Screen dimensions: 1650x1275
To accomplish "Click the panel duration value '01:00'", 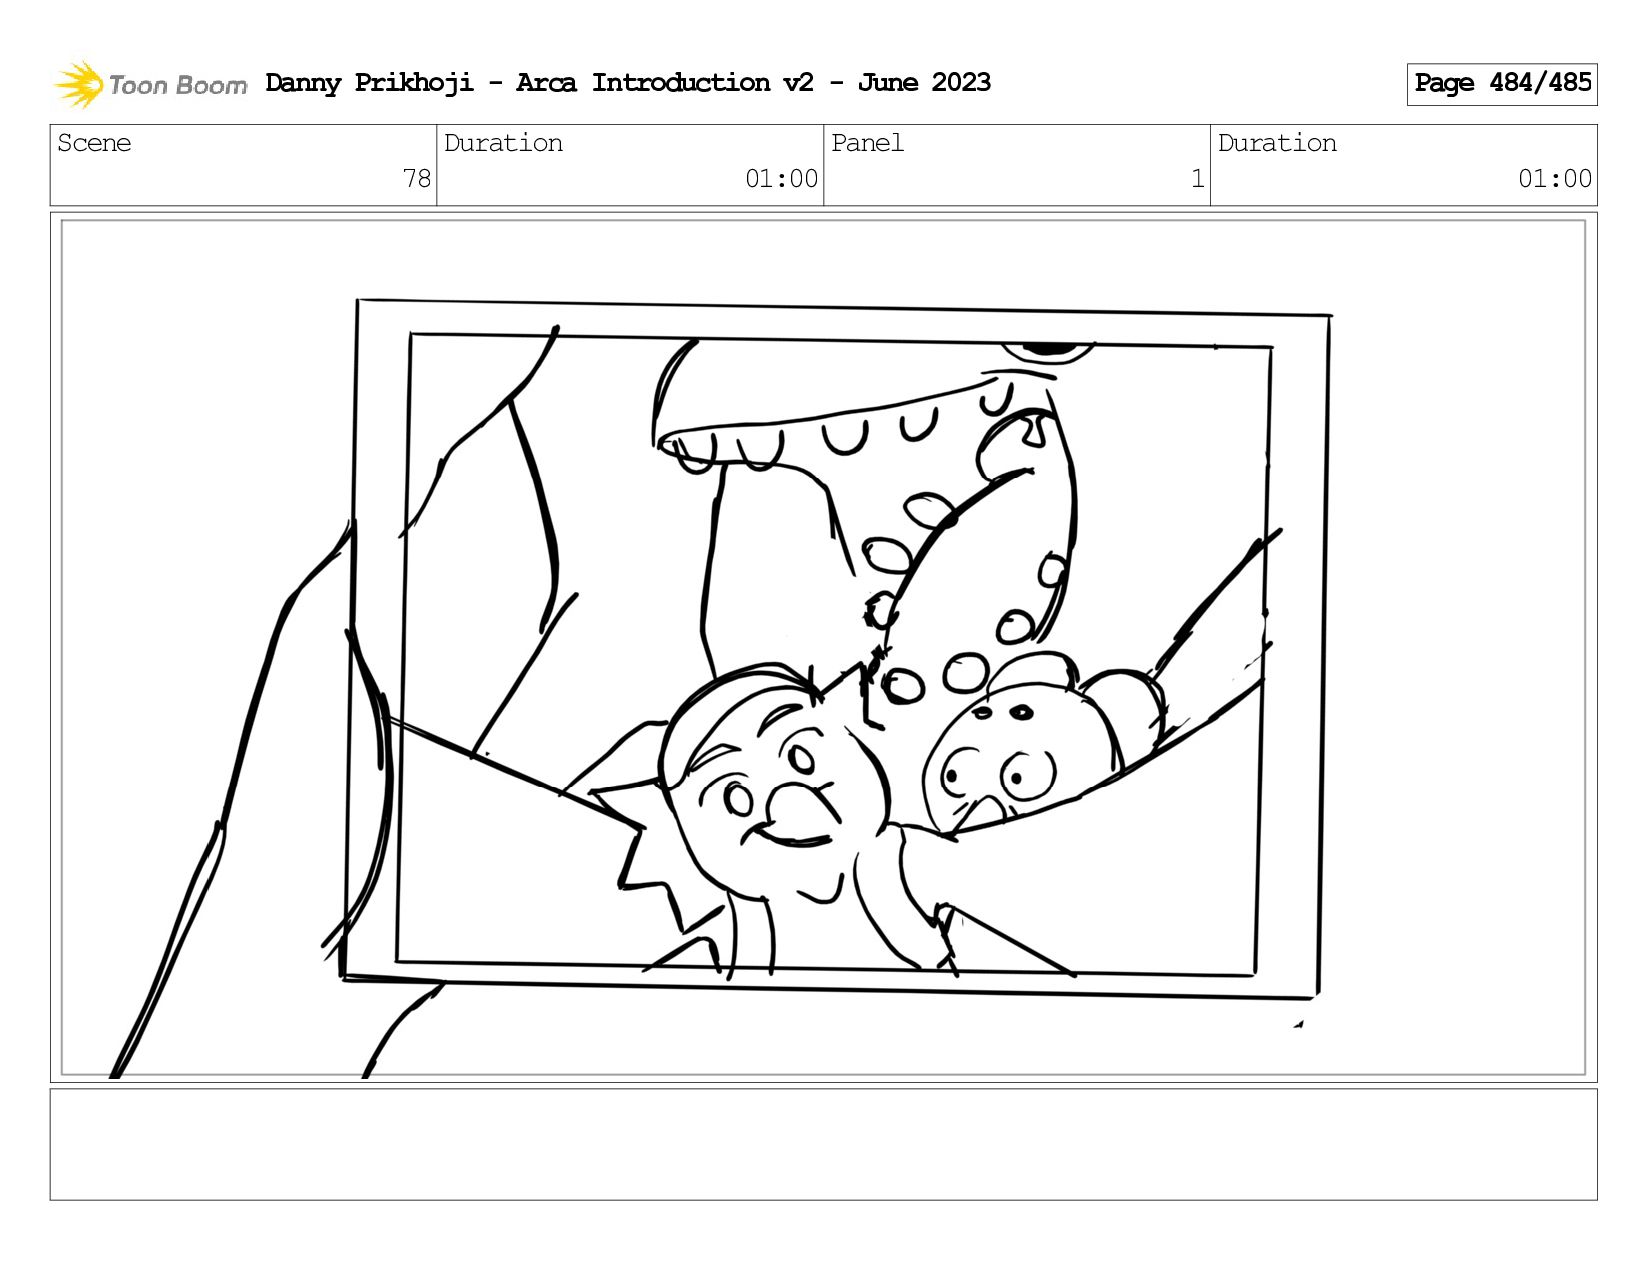I will tap(1554, 179).
